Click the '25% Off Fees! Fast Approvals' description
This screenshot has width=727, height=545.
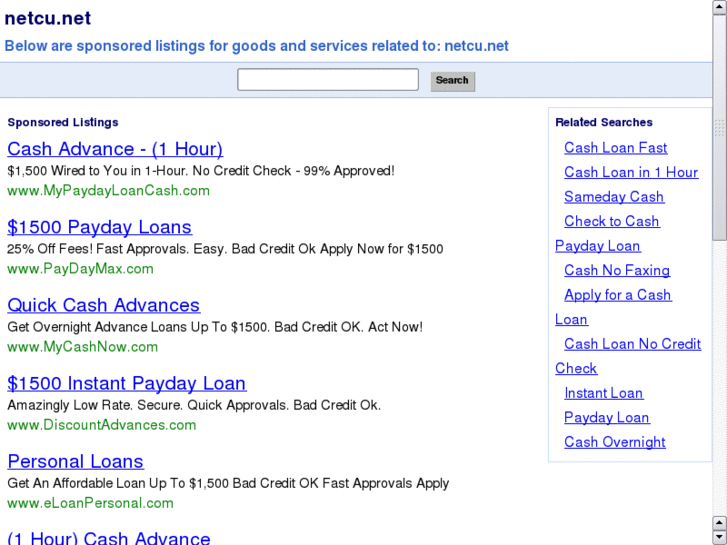(x=225, y=249)
